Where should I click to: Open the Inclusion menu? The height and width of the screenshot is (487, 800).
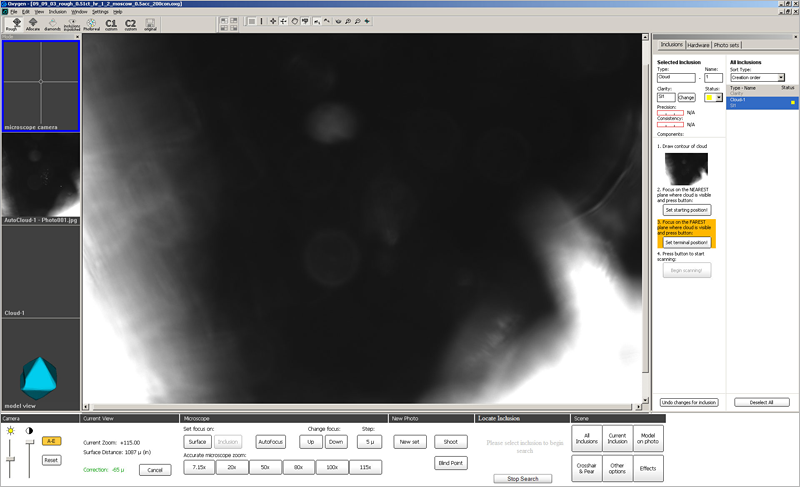57,11
